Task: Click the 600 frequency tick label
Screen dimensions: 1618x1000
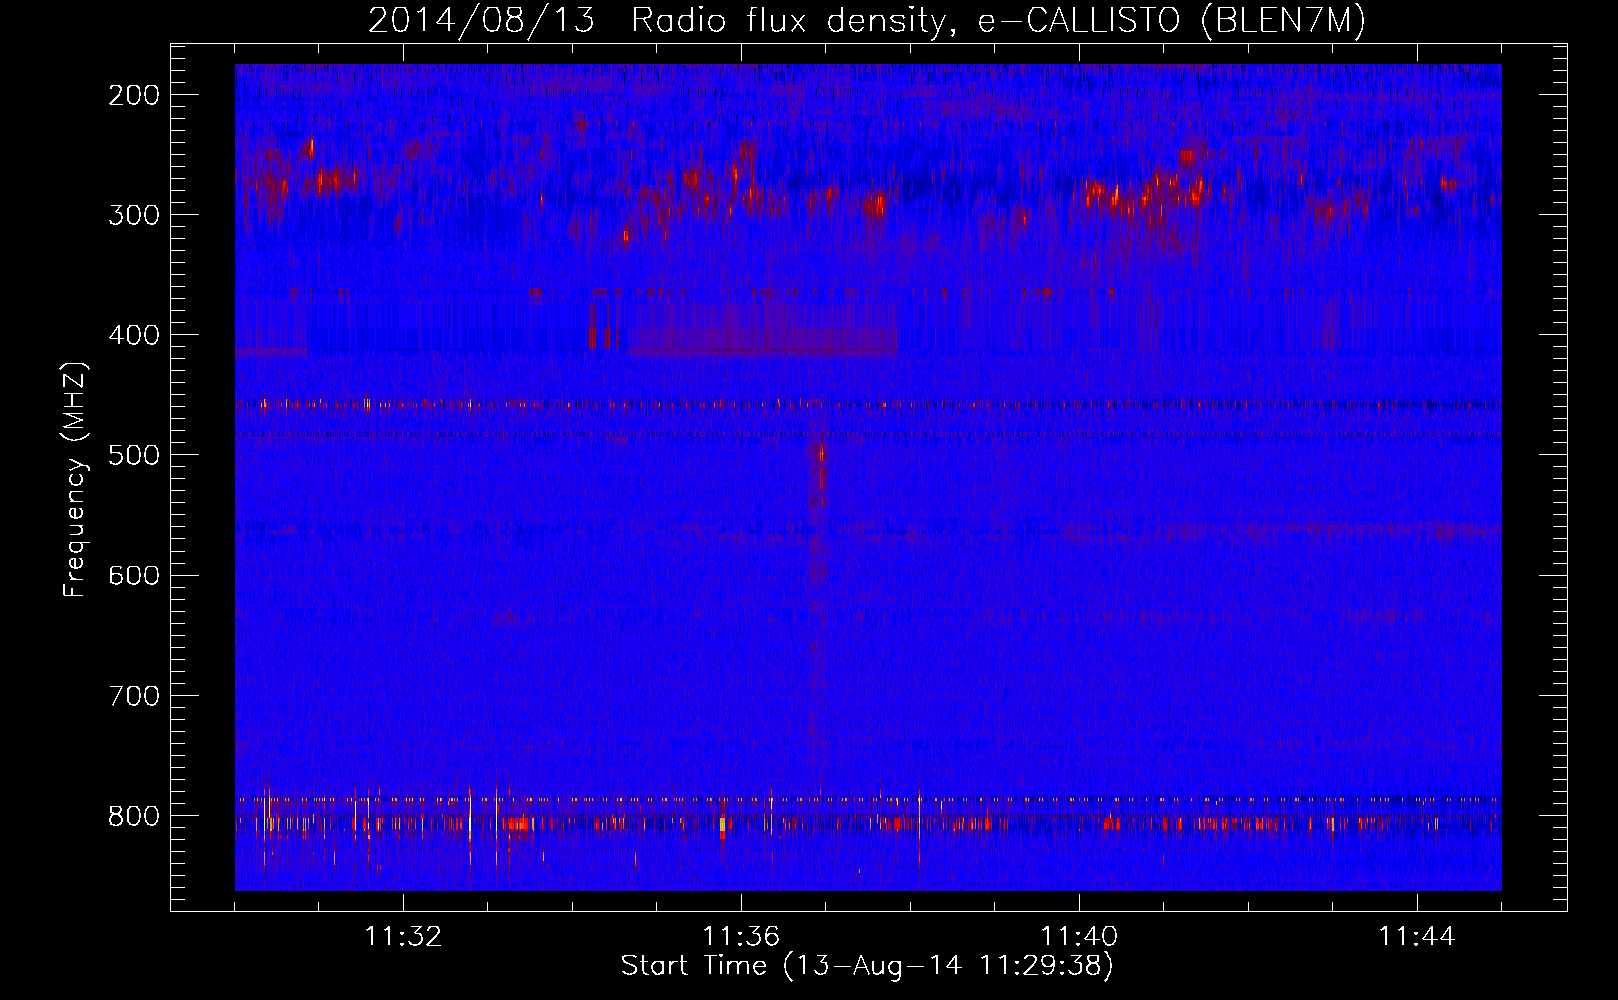Action: click(133, 575)
